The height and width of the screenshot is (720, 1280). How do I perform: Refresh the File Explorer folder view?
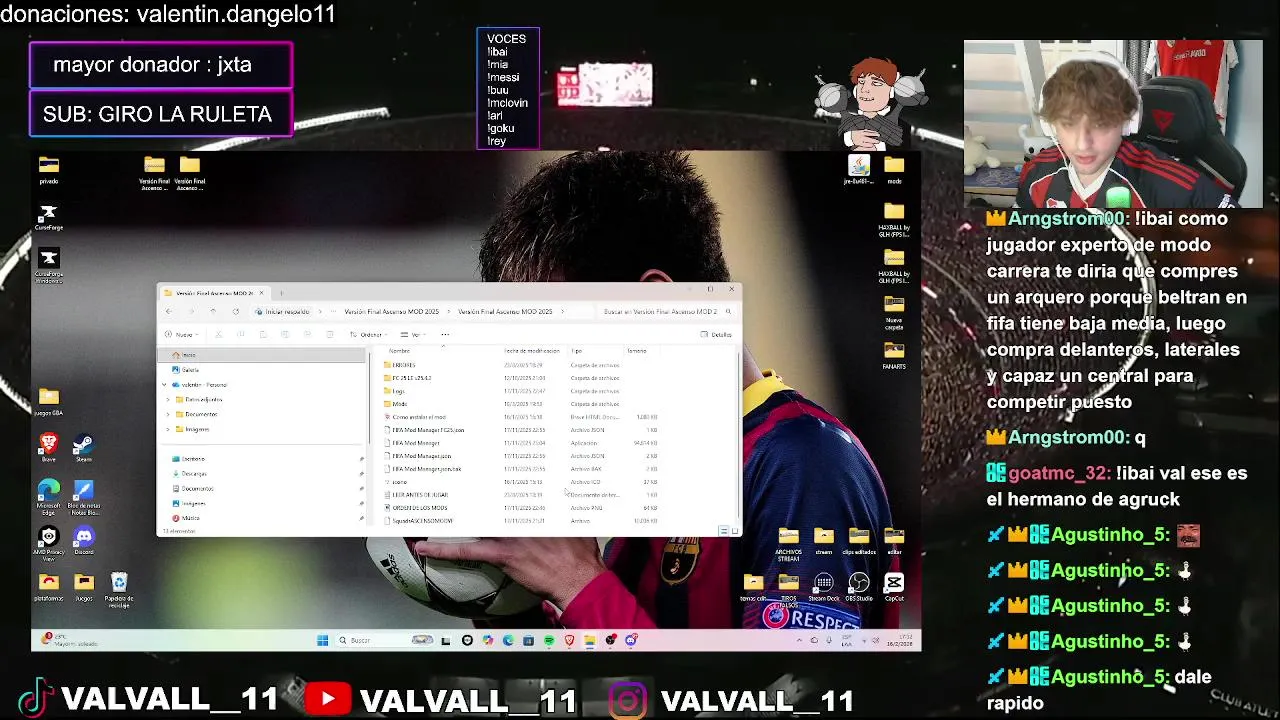coord(235,311)
